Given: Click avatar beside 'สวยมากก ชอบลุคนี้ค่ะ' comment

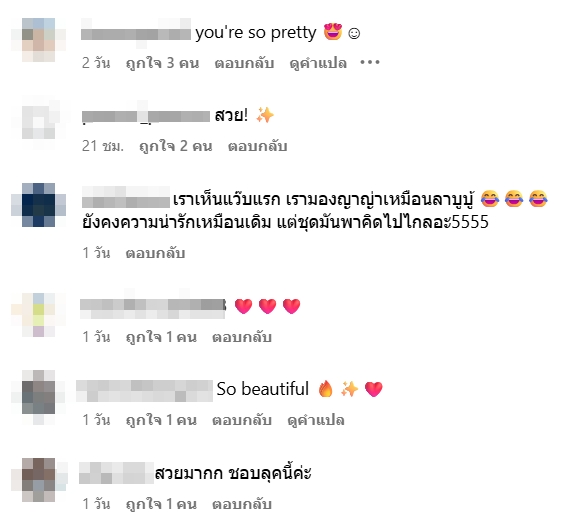Looking at the screenshot, I should point(38,480).
